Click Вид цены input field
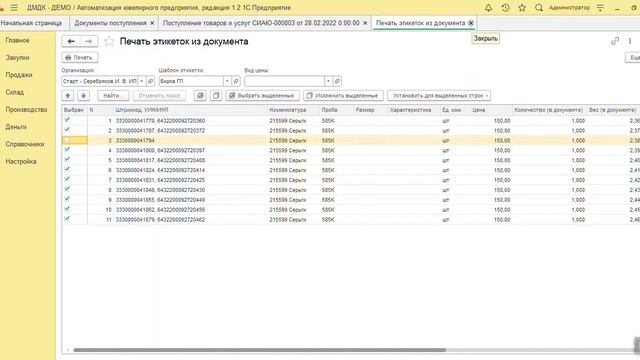The width and height of the screenshot is (640, 360). coord(284,81)
